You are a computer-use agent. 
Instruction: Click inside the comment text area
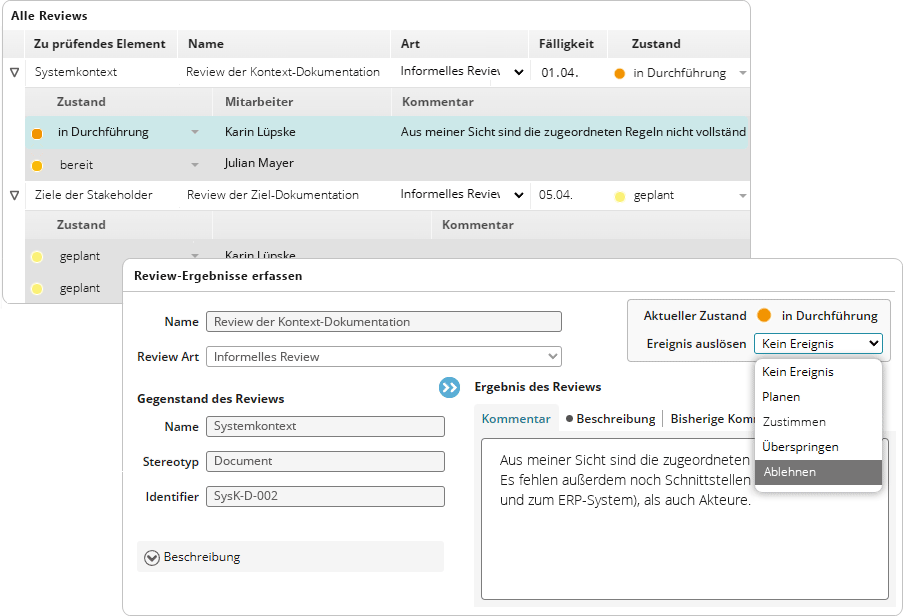tap(684, 519)
